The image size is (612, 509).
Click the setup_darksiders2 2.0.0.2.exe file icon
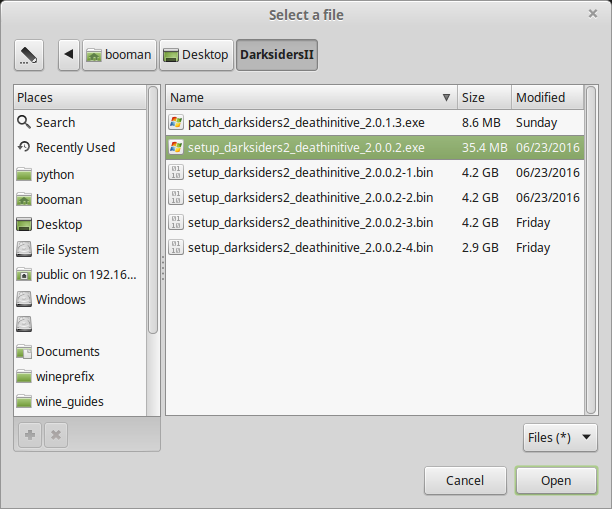coord(176,147)
